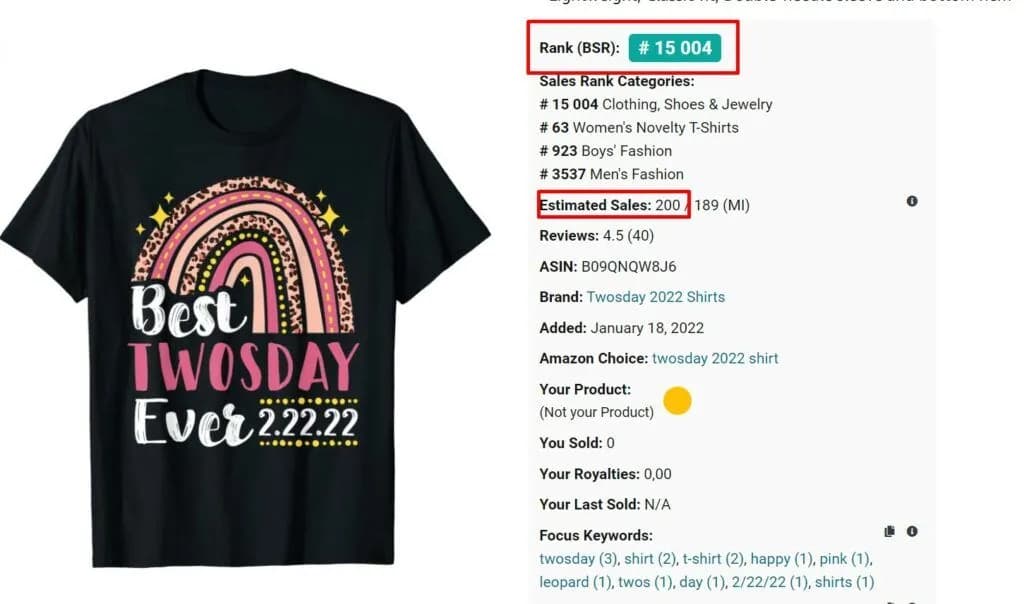Open the Twosday 2022 Shirts brand link
Viewport: 1024px width, 604px height.
coord(655,297)
